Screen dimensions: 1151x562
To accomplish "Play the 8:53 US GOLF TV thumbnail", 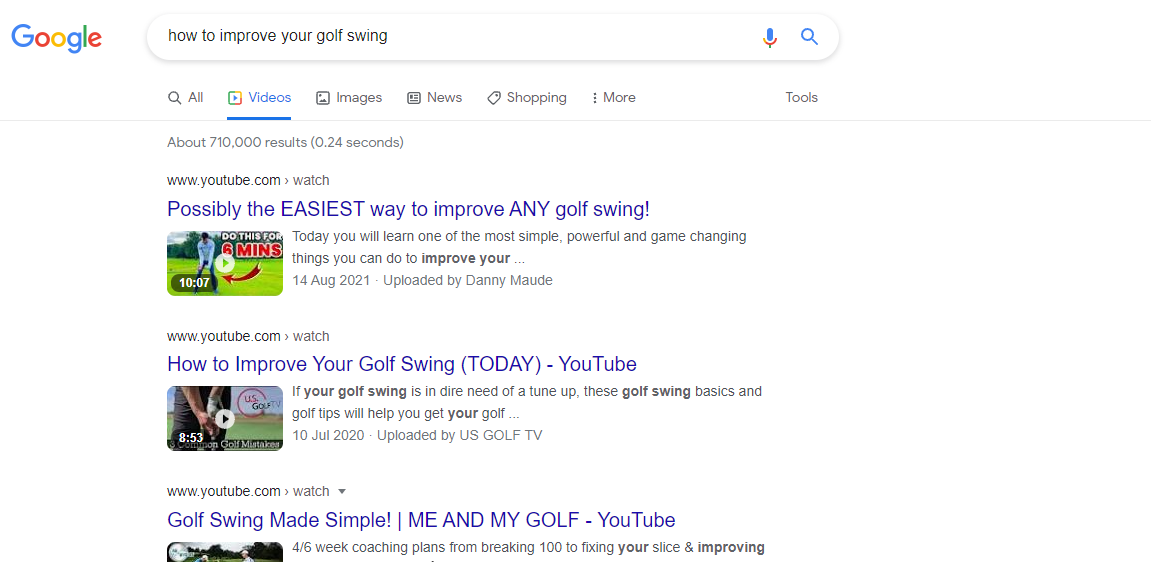I will pyautogui.click(x=225, y=418).
